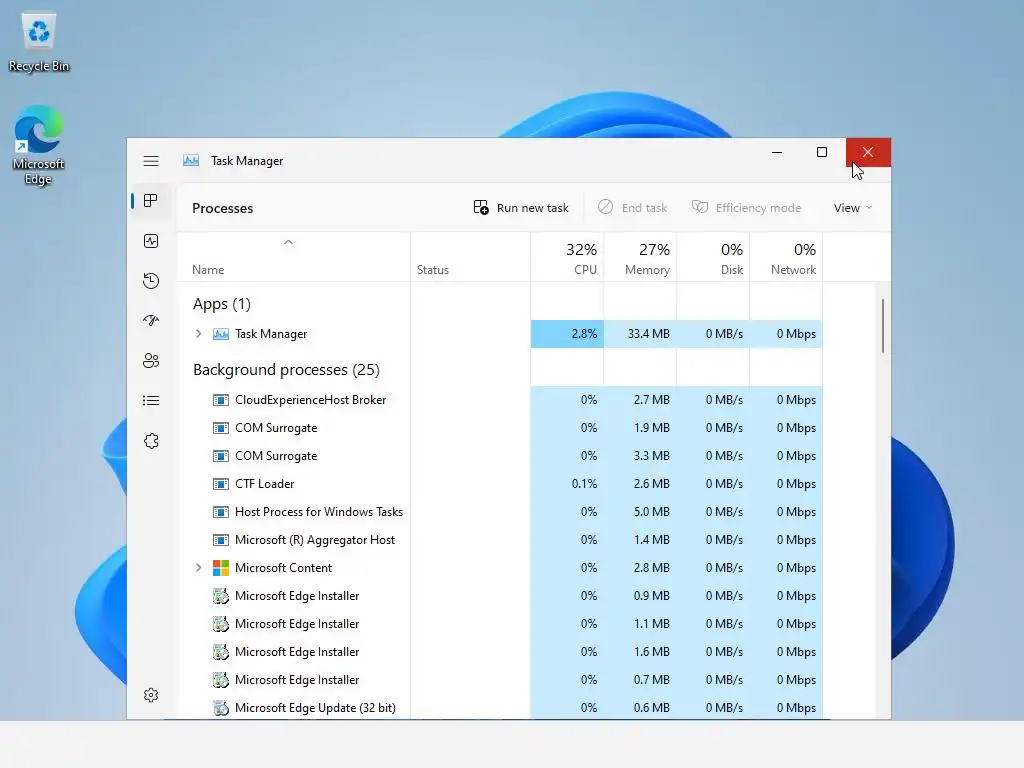Expand the Task Manager app row
The height and width of the screenshot is (768, 1024).
pyautogui.click(x=199, y=334)
